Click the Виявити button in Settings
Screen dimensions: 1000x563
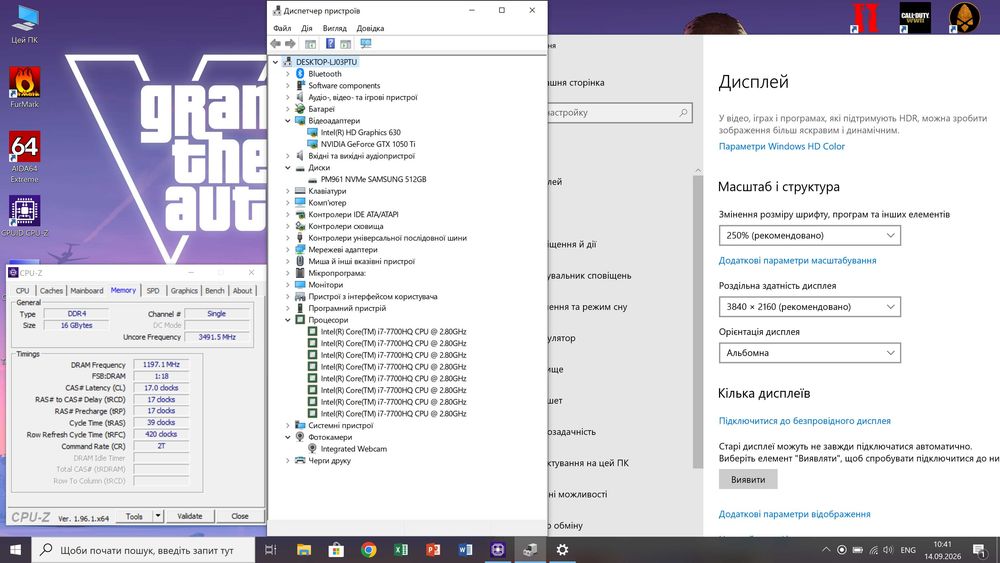click(x=748, y=479)
